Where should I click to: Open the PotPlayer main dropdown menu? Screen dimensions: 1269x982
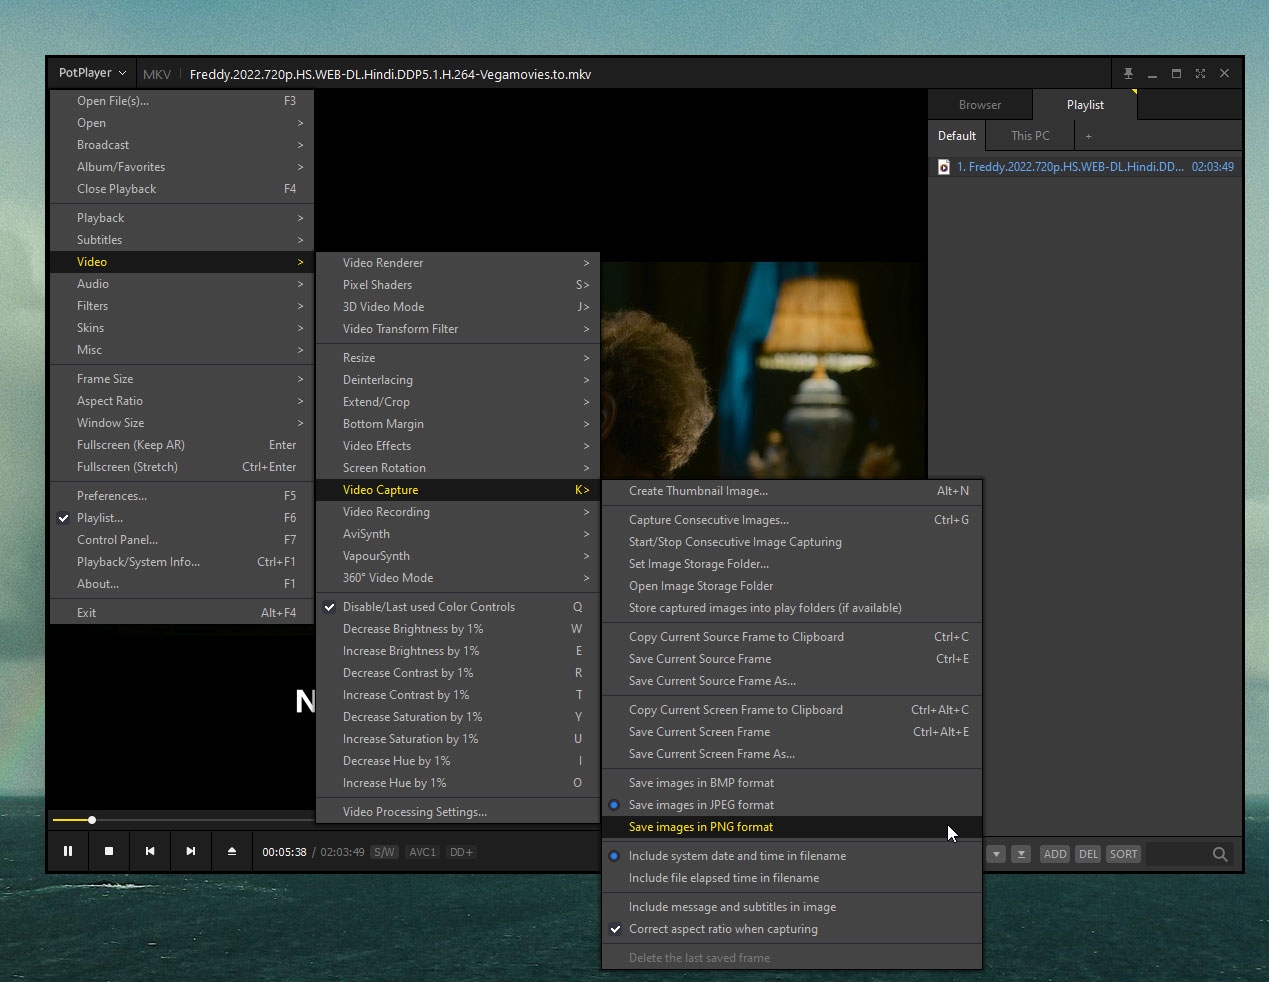(90, 73)
